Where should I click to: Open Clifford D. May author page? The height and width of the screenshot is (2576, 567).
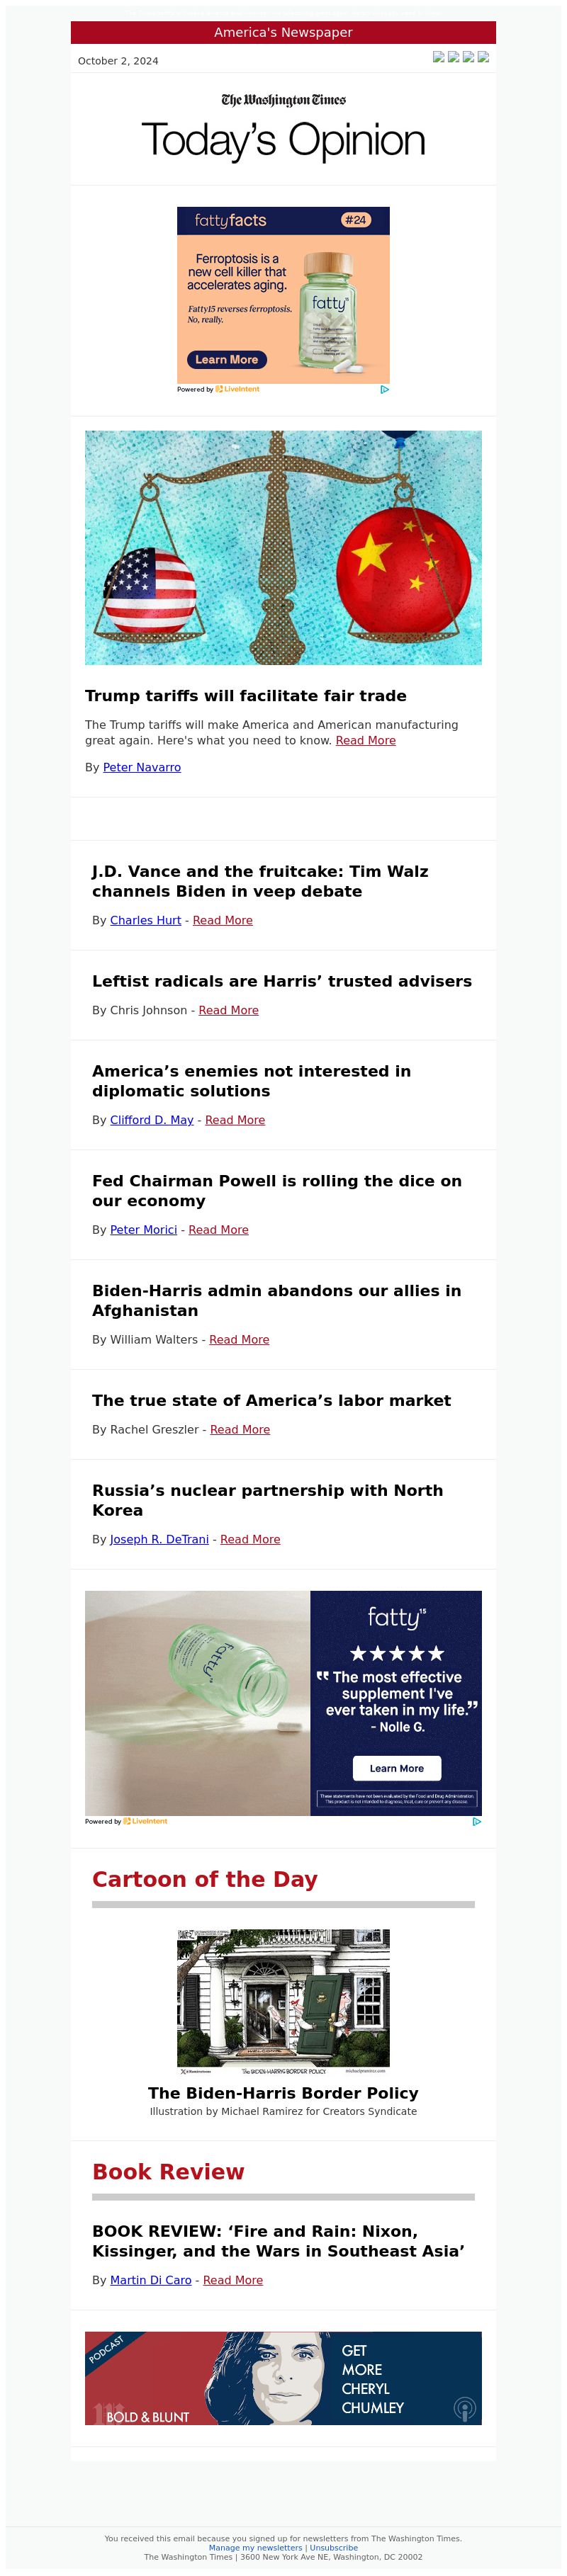pos(151,1120)
